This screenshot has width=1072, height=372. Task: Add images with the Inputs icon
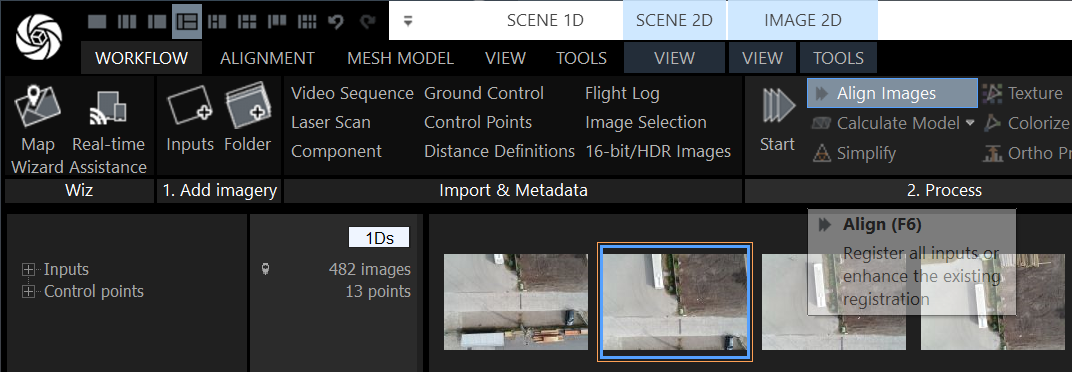(x=190, y=118)
